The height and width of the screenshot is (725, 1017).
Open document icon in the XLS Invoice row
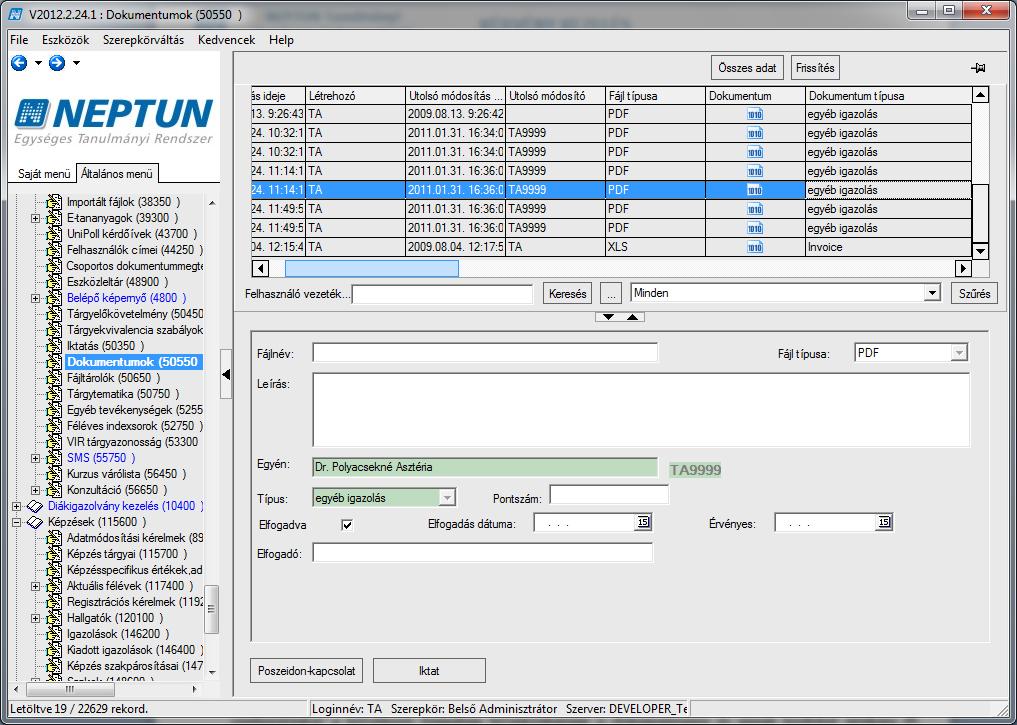coord(754,247)
